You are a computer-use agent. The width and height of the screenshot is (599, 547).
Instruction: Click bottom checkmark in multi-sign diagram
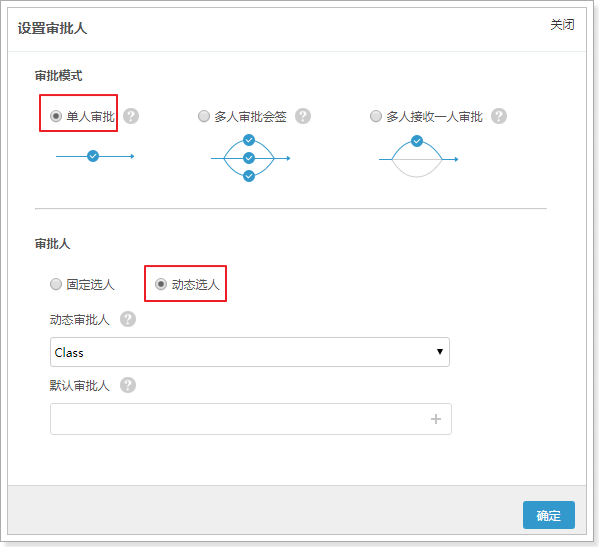(249, 176)
